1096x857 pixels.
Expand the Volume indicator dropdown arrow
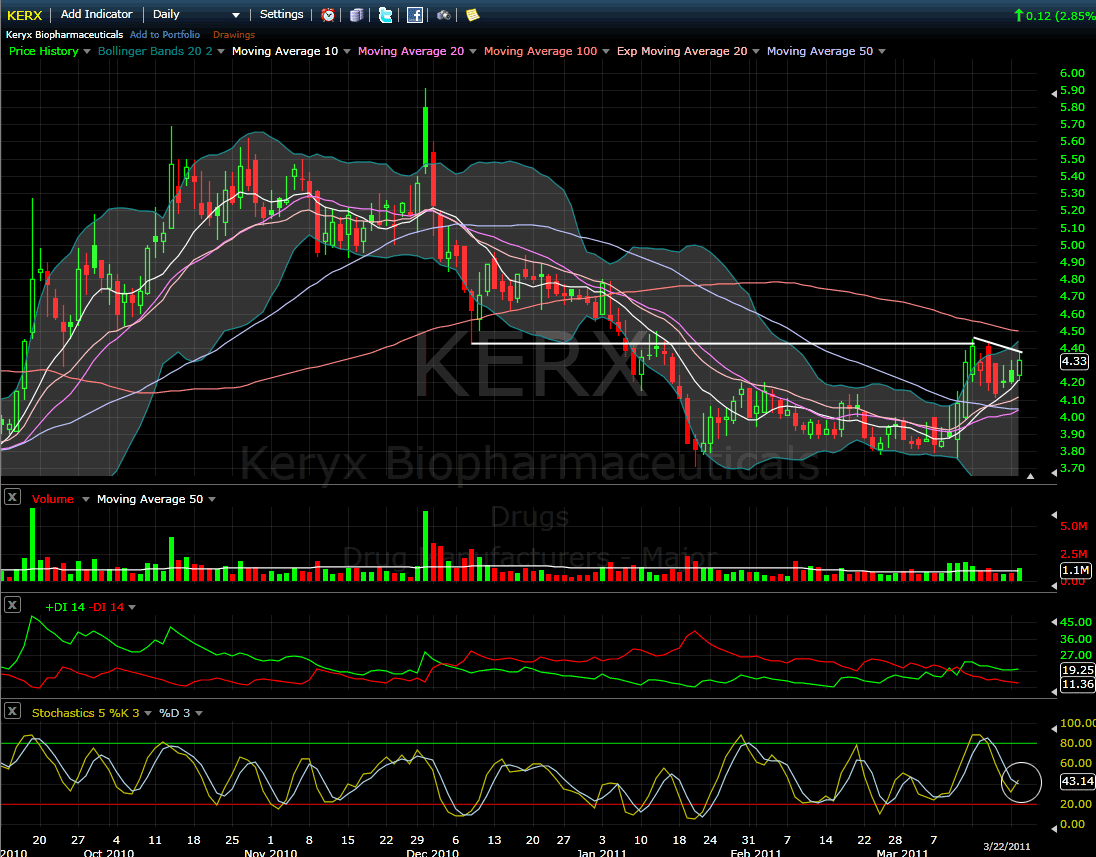click(x=86, y=499)
